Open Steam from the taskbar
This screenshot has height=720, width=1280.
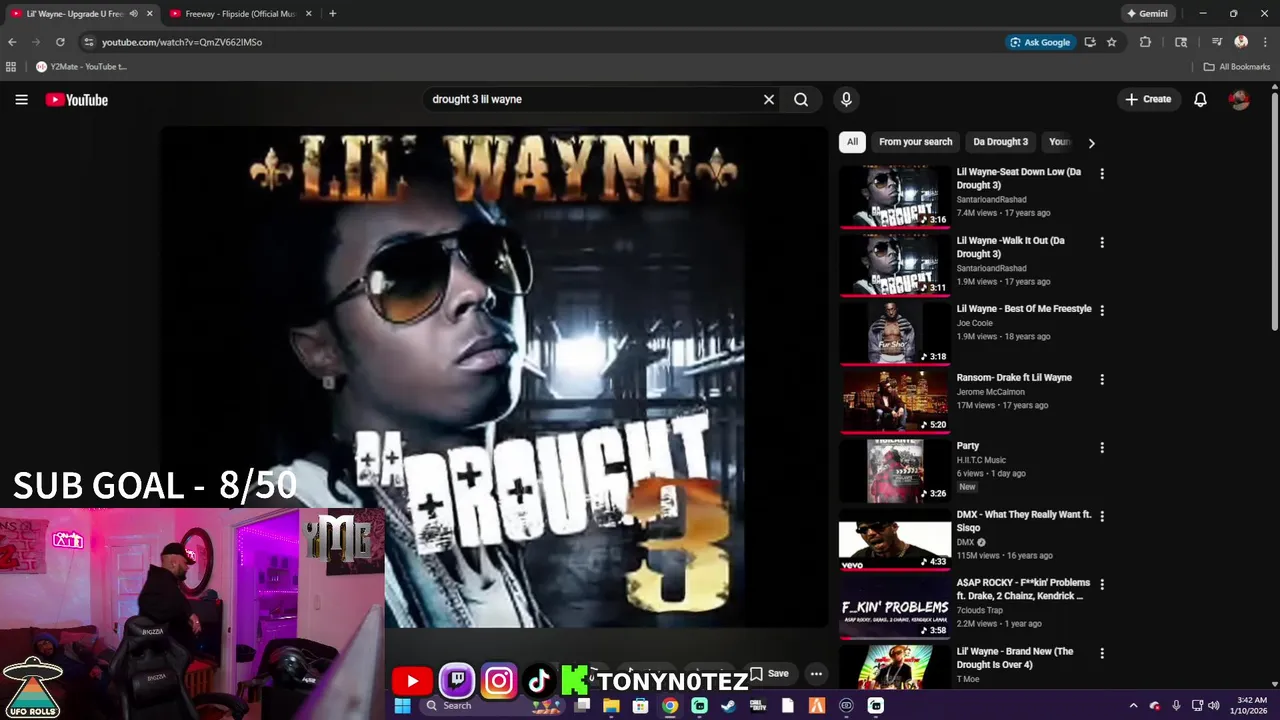click(x=727, y=706)
